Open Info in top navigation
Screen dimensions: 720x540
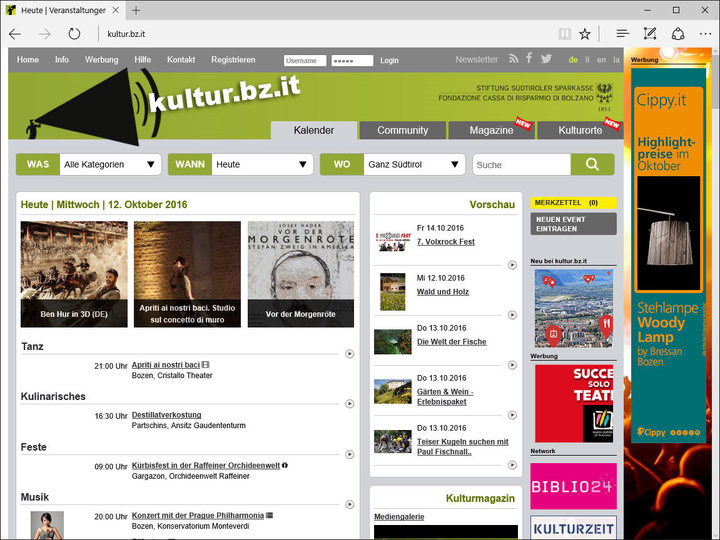click(62, 60)
